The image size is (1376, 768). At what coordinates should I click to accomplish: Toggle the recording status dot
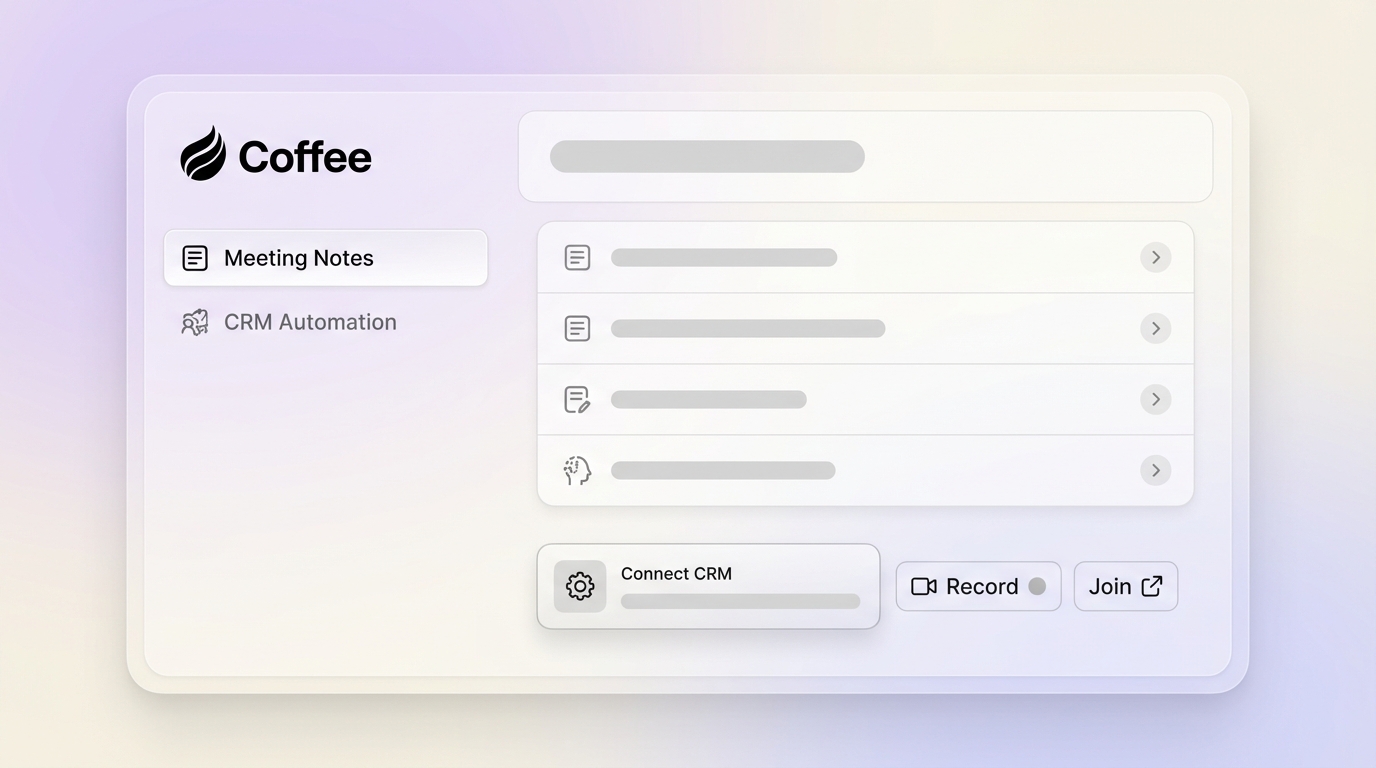(1038, 587)
